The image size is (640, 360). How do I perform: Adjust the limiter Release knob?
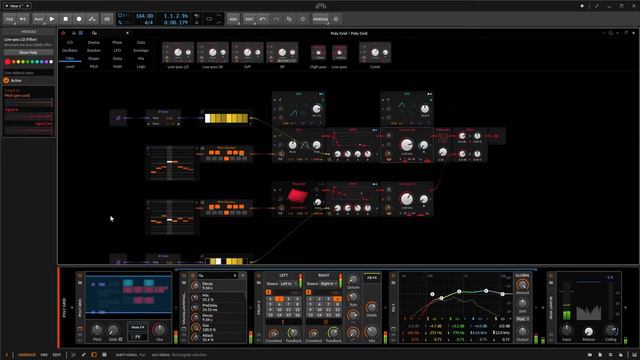[589, 331]
